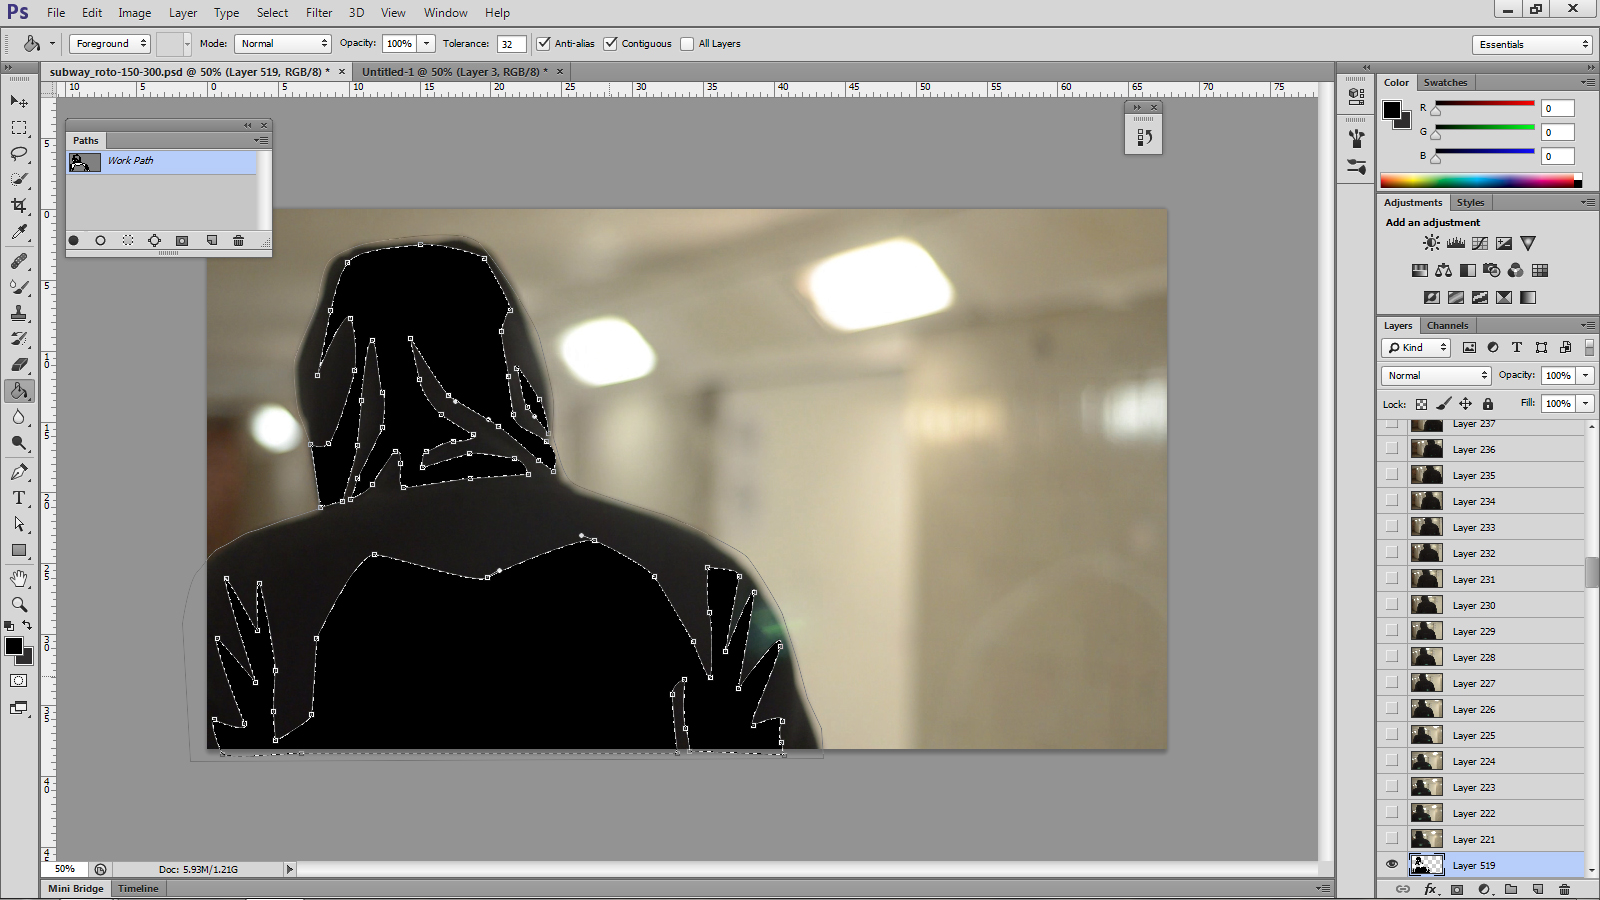Hide Layer 519 using the eye icon

pos(1392,865)
